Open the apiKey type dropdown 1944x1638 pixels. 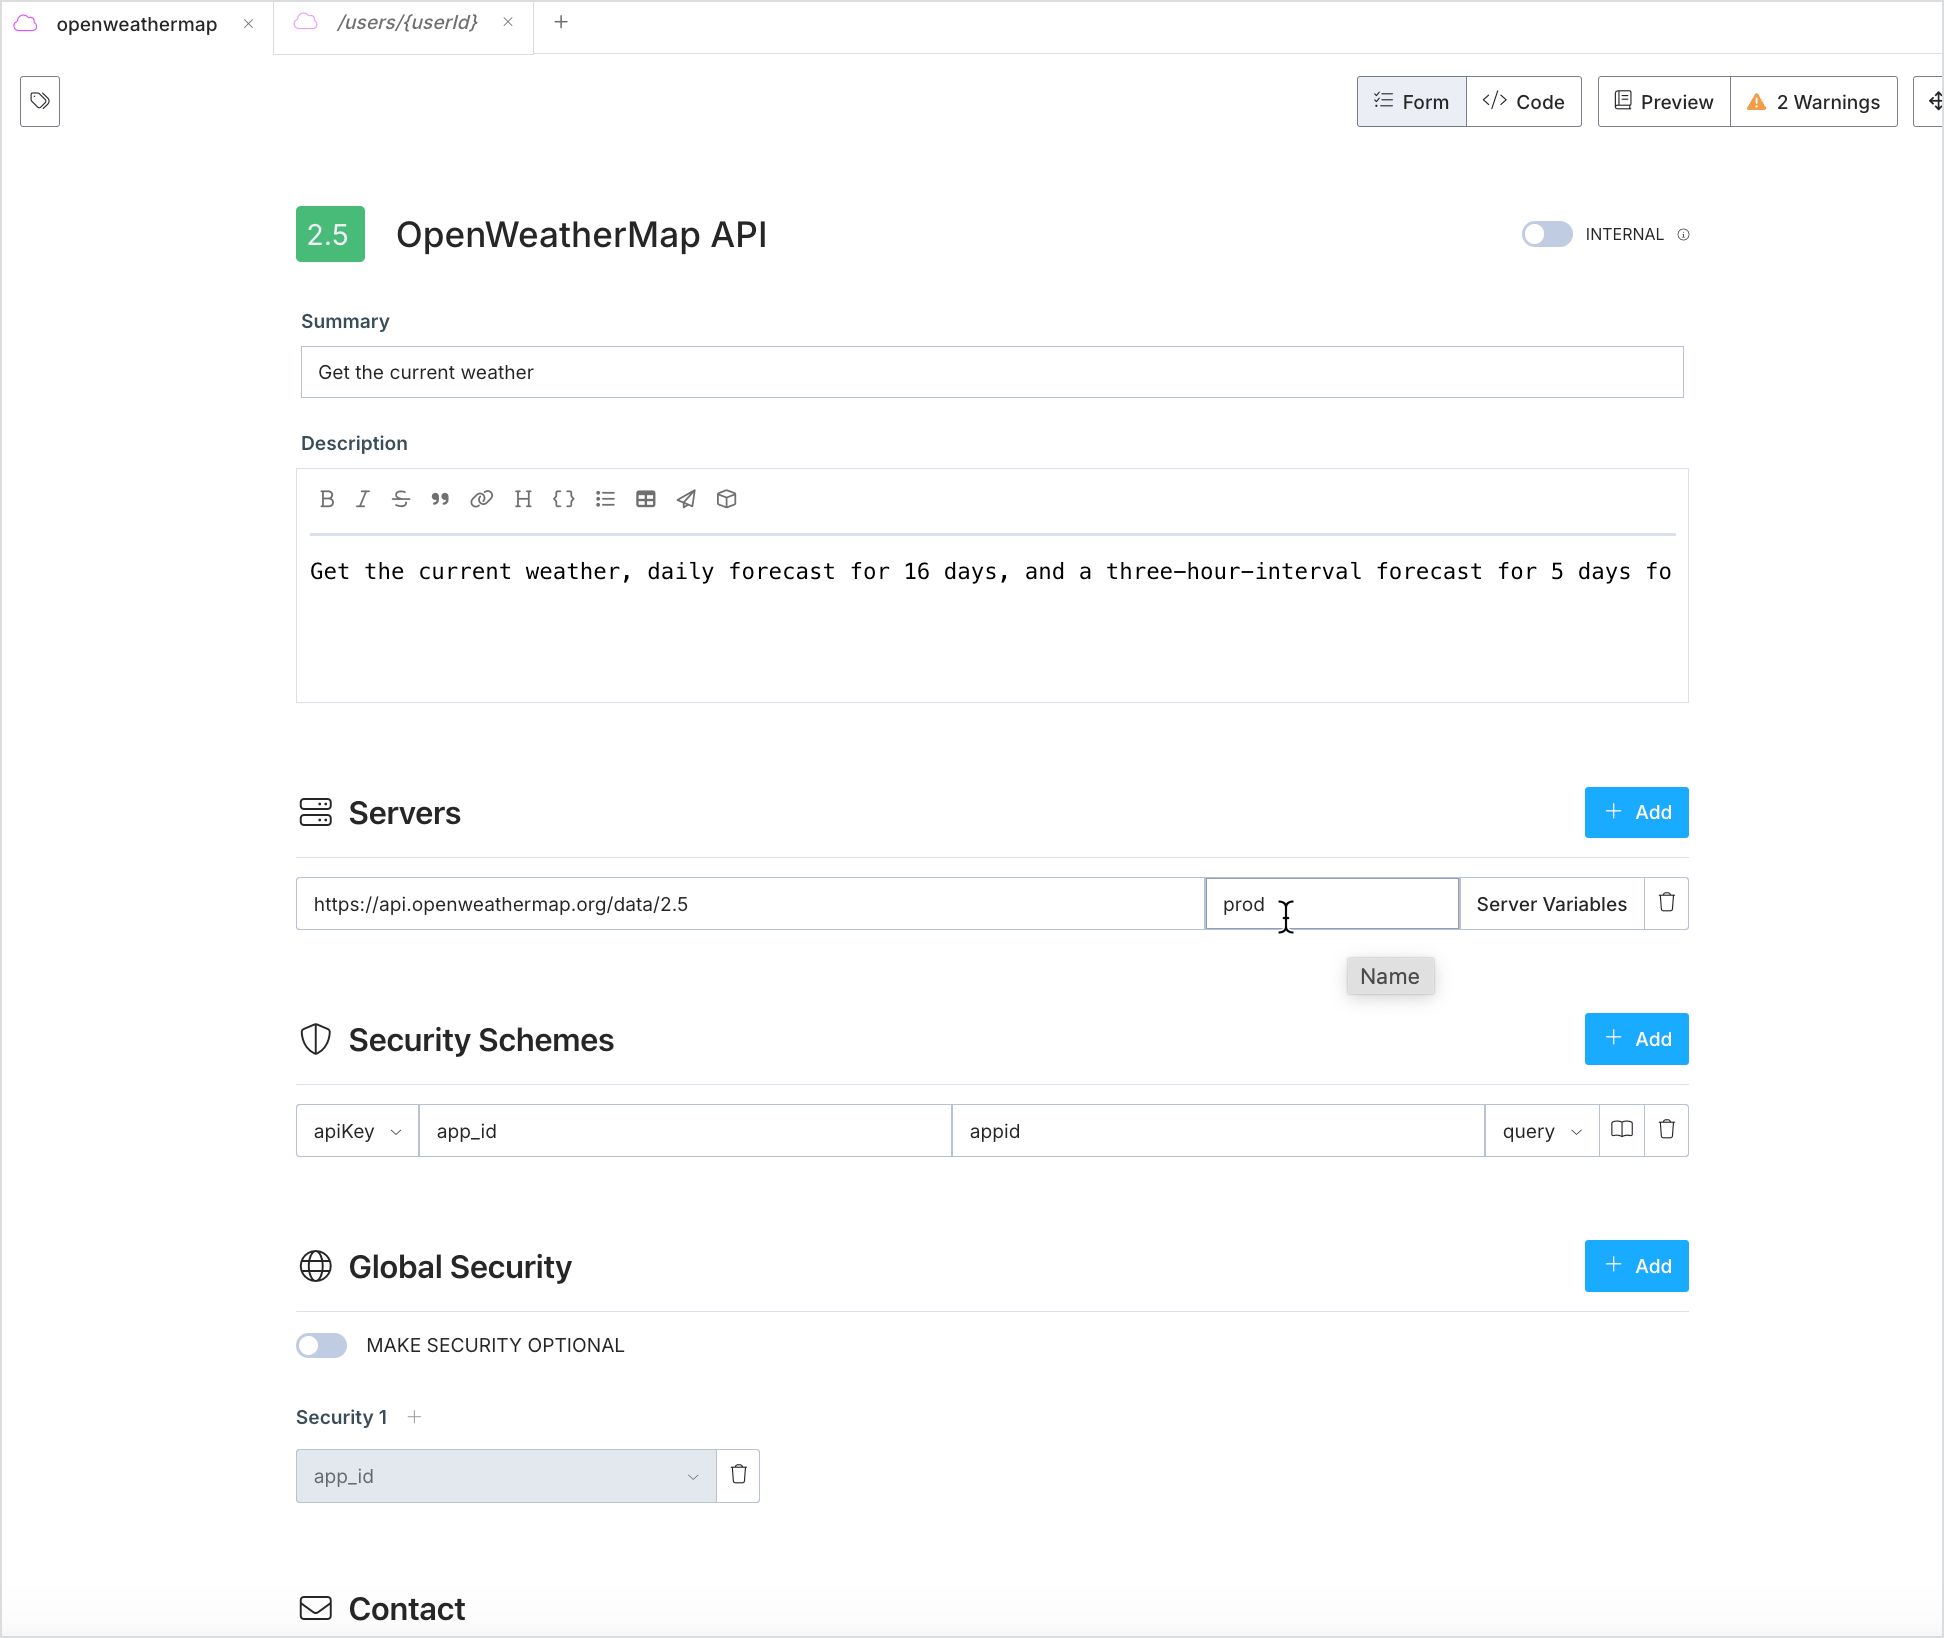tap(357, 1130)
